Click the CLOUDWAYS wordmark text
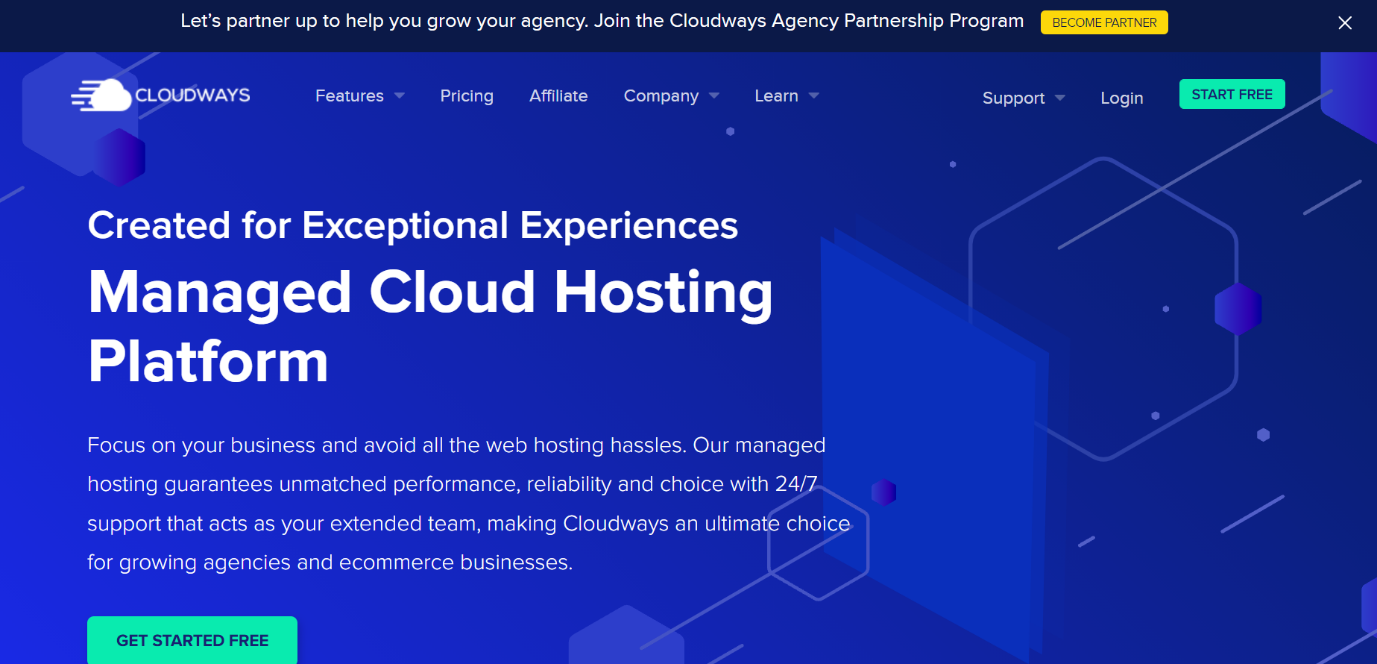Viewport: 1377px width, 664px height. [x=192, y=96]
